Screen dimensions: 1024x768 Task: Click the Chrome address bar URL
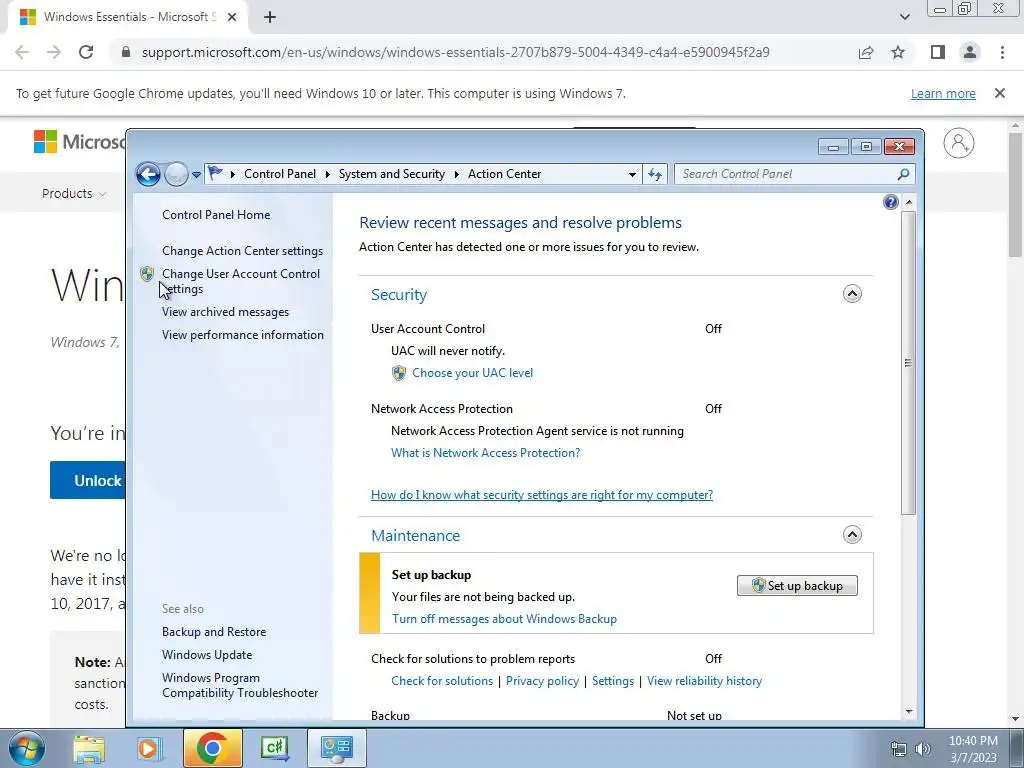pos(455,52)
